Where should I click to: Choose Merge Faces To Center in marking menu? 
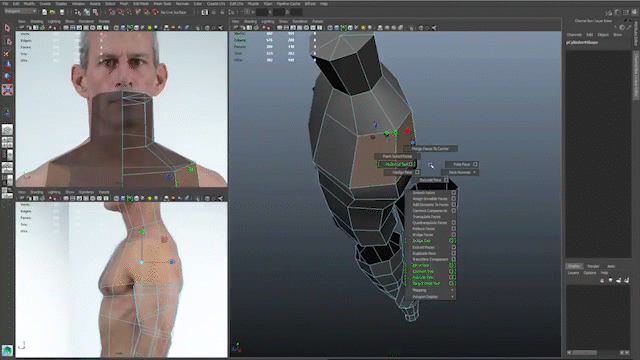[x=430, y=149]
